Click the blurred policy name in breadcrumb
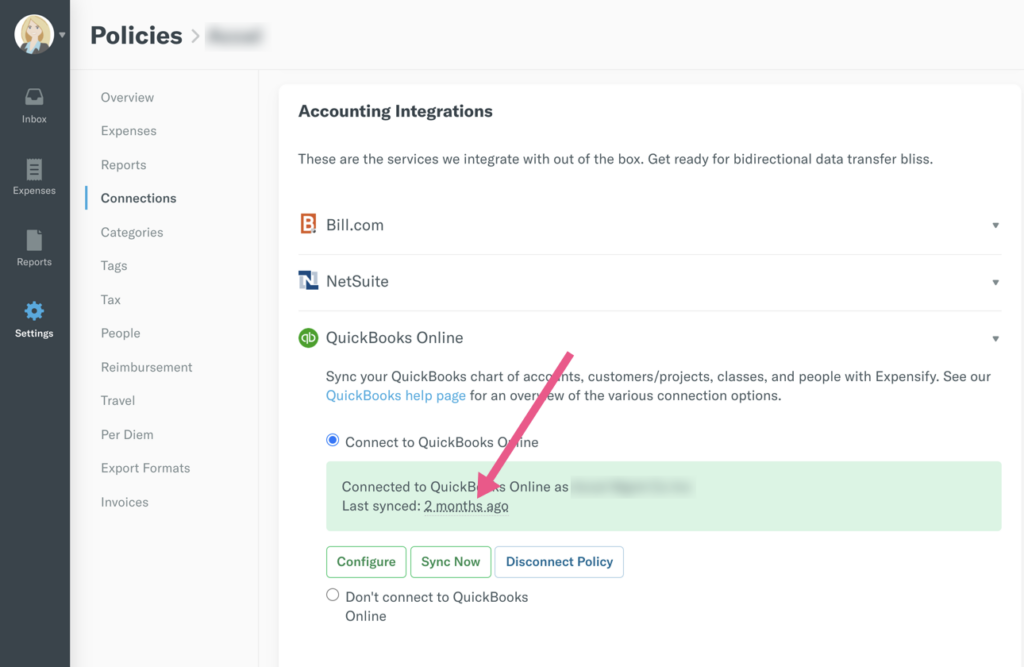Screen dimensions: 1024x667 (234, 35)
